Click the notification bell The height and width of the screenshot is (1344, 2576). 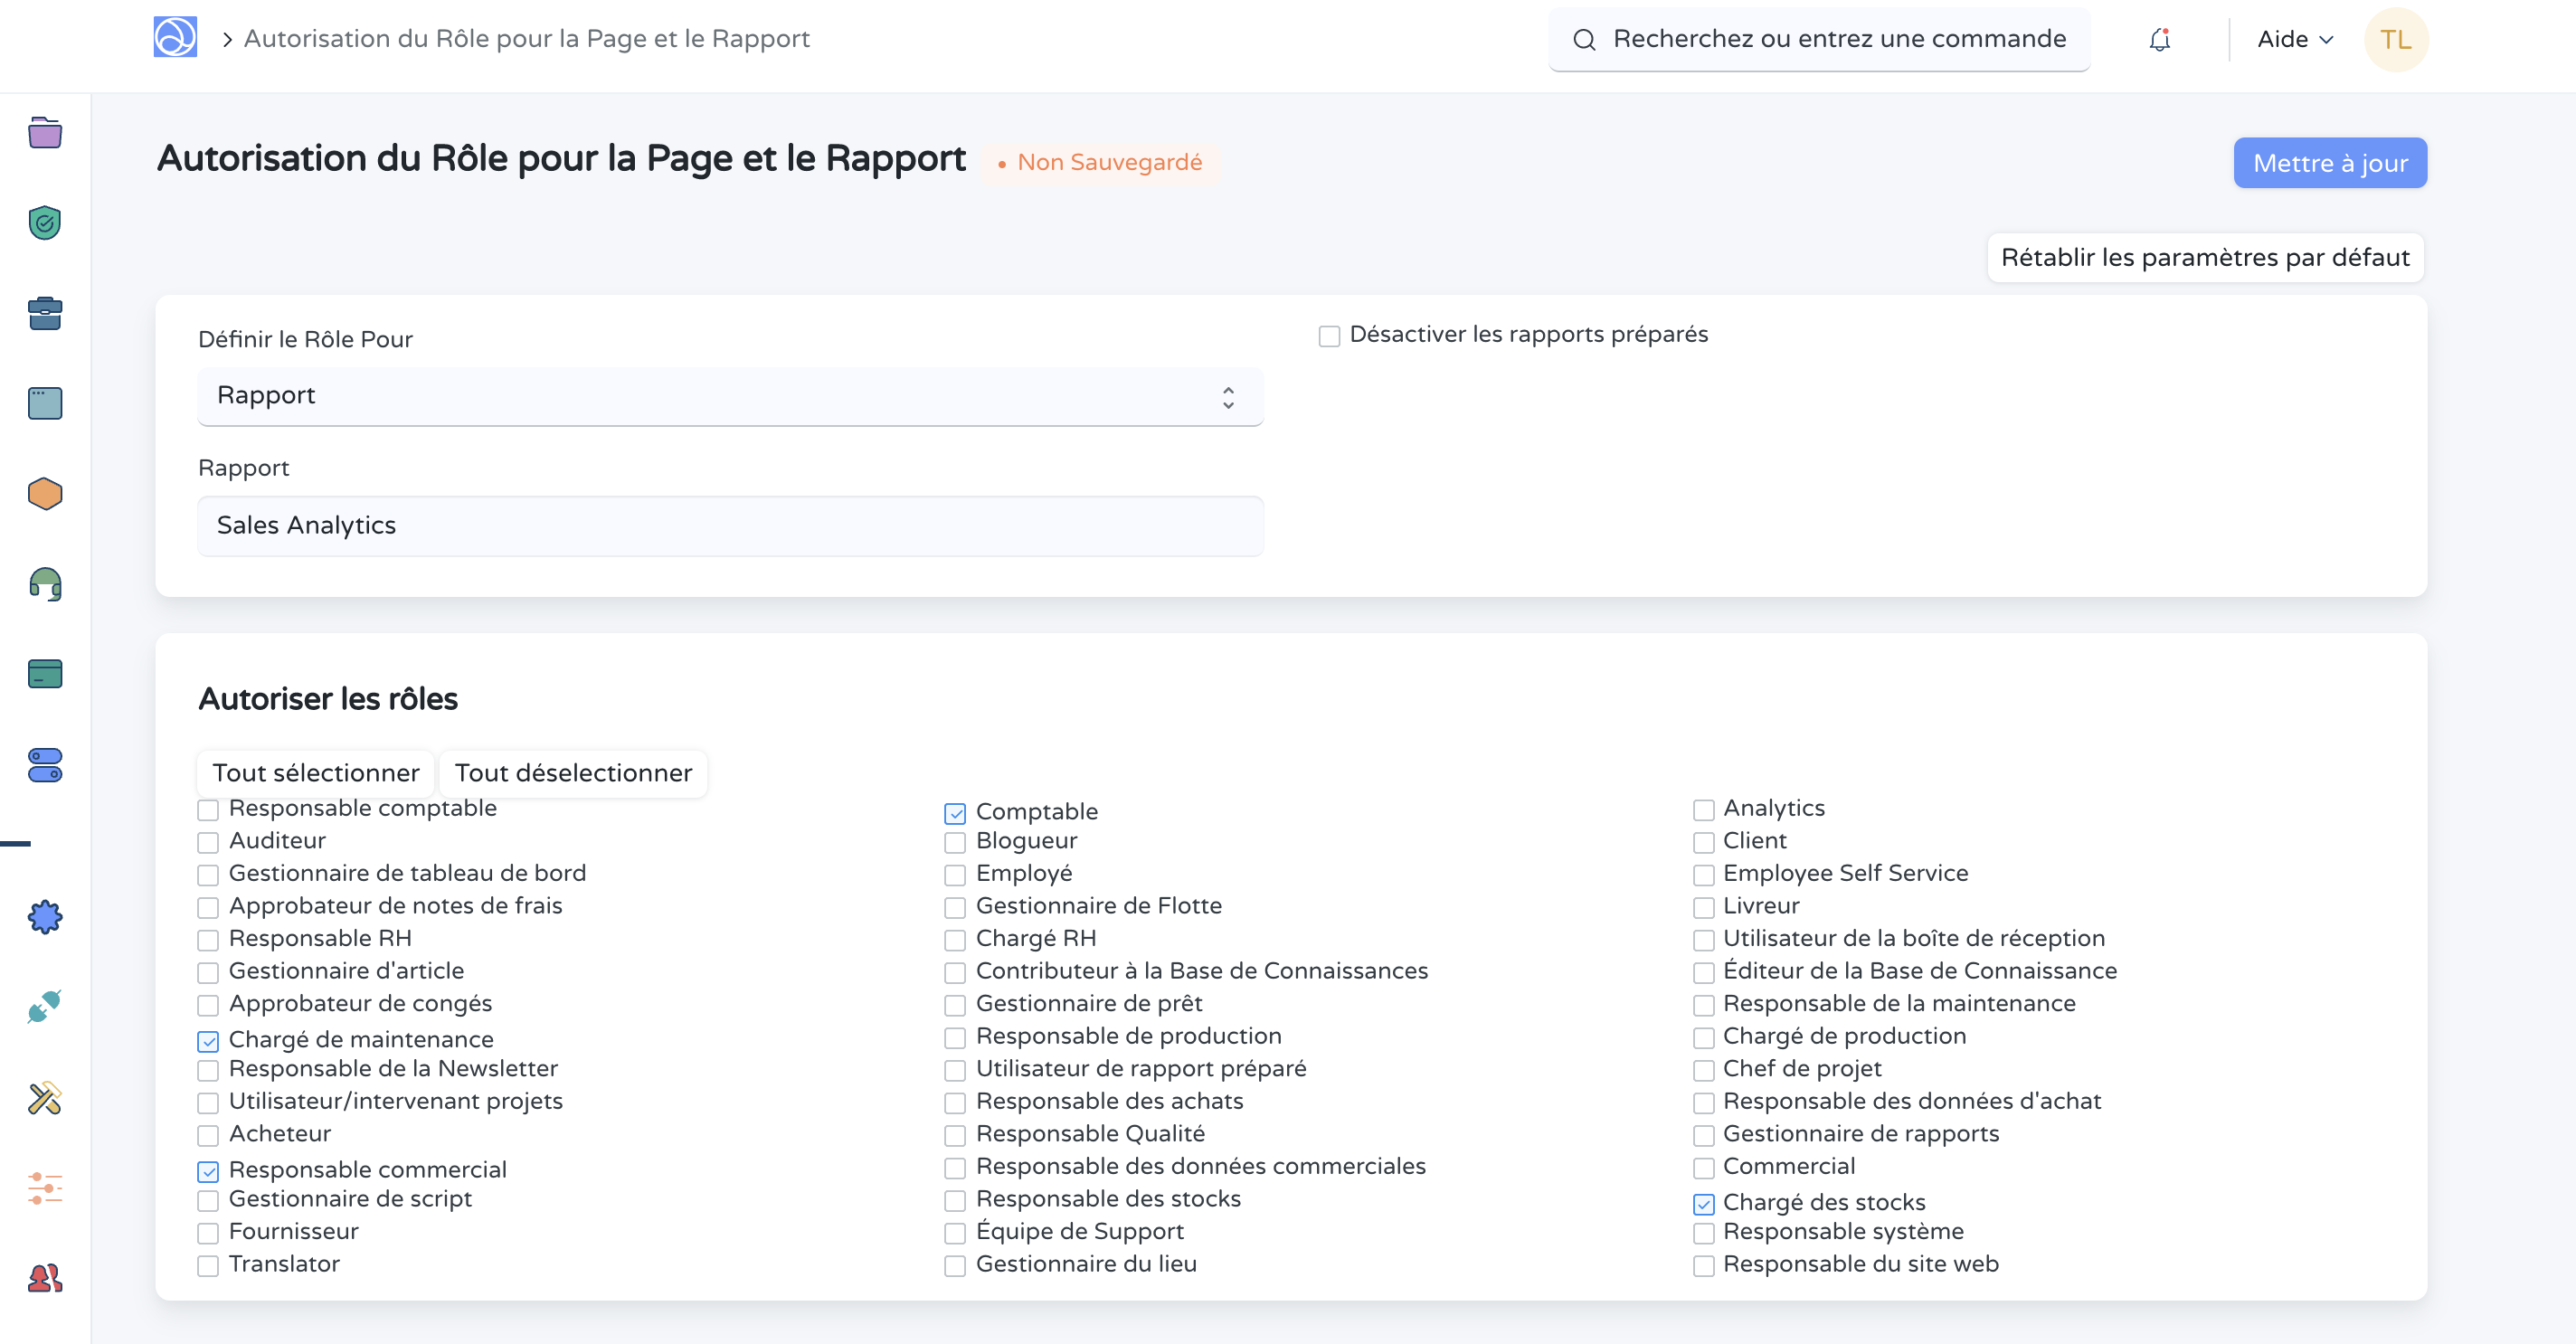point(2159,39)
